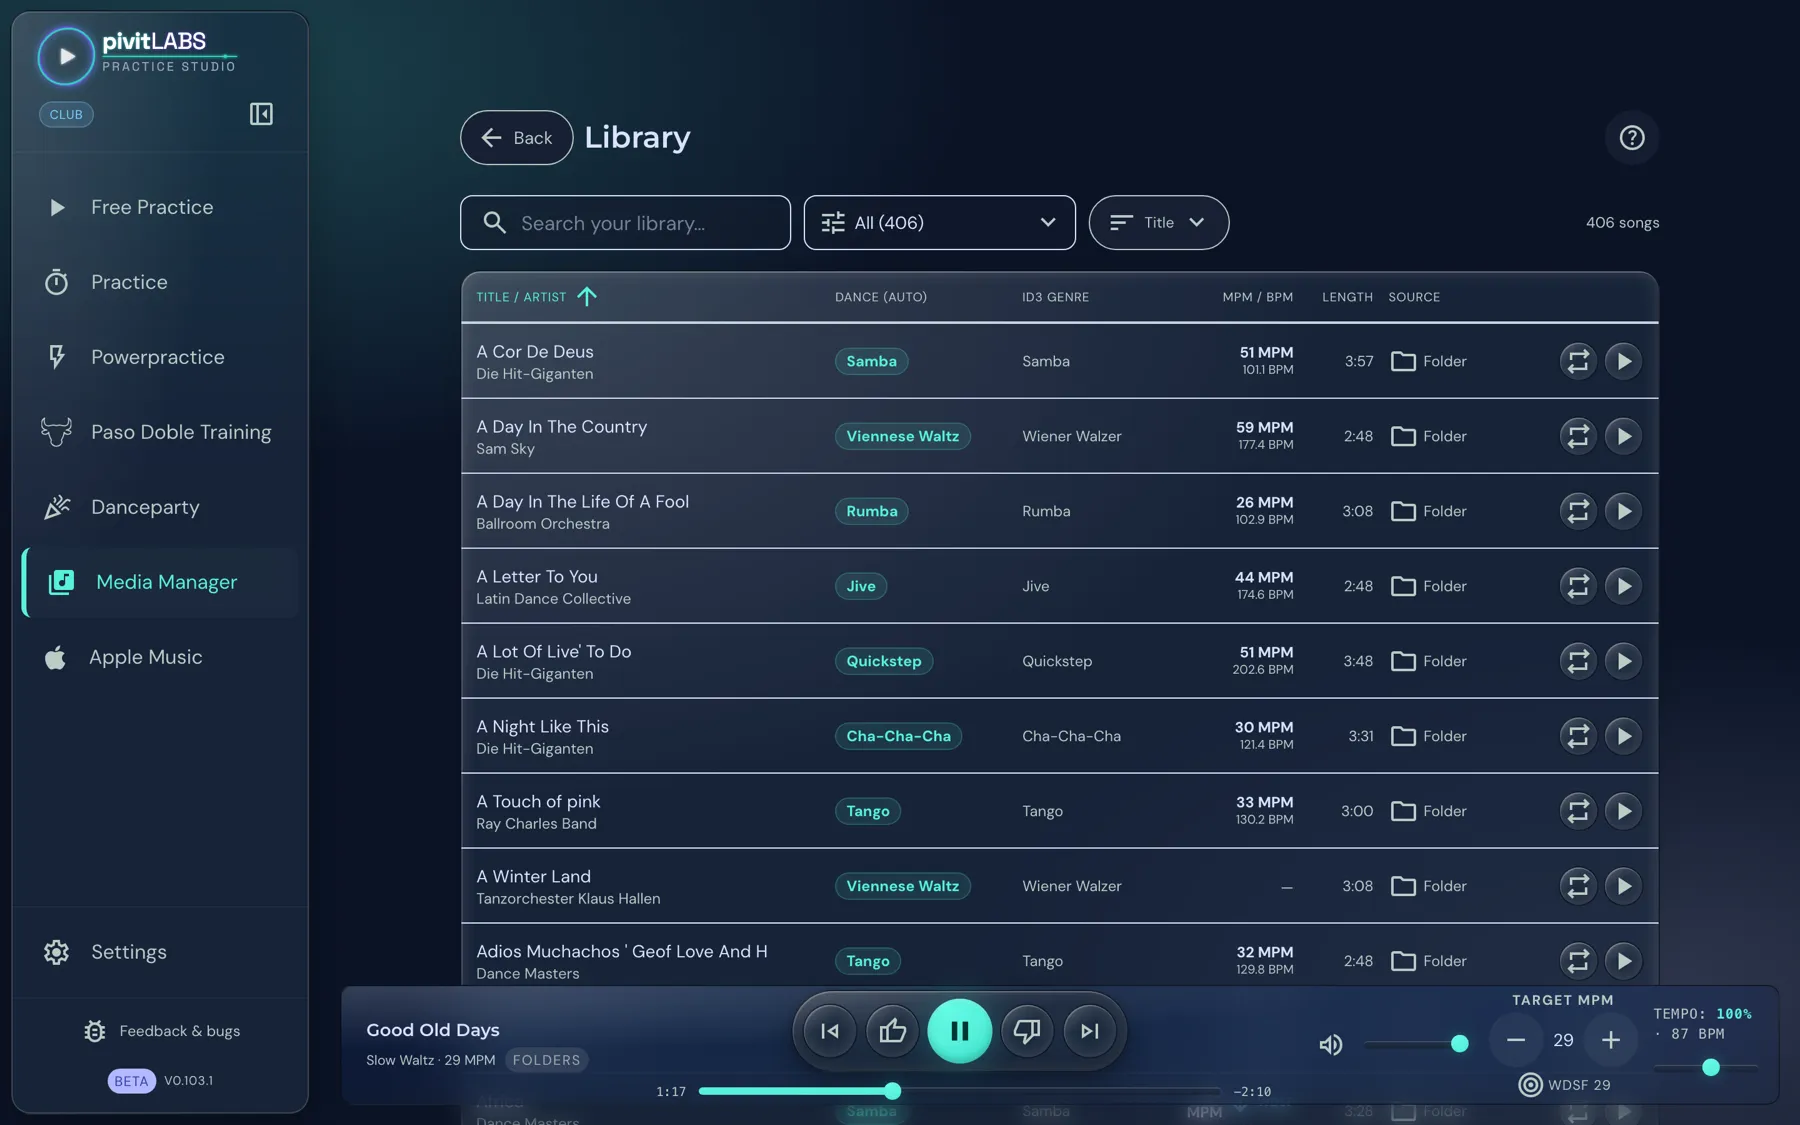Play Adios Muchachos track

pyautogui.click(x=1623, y=961)
